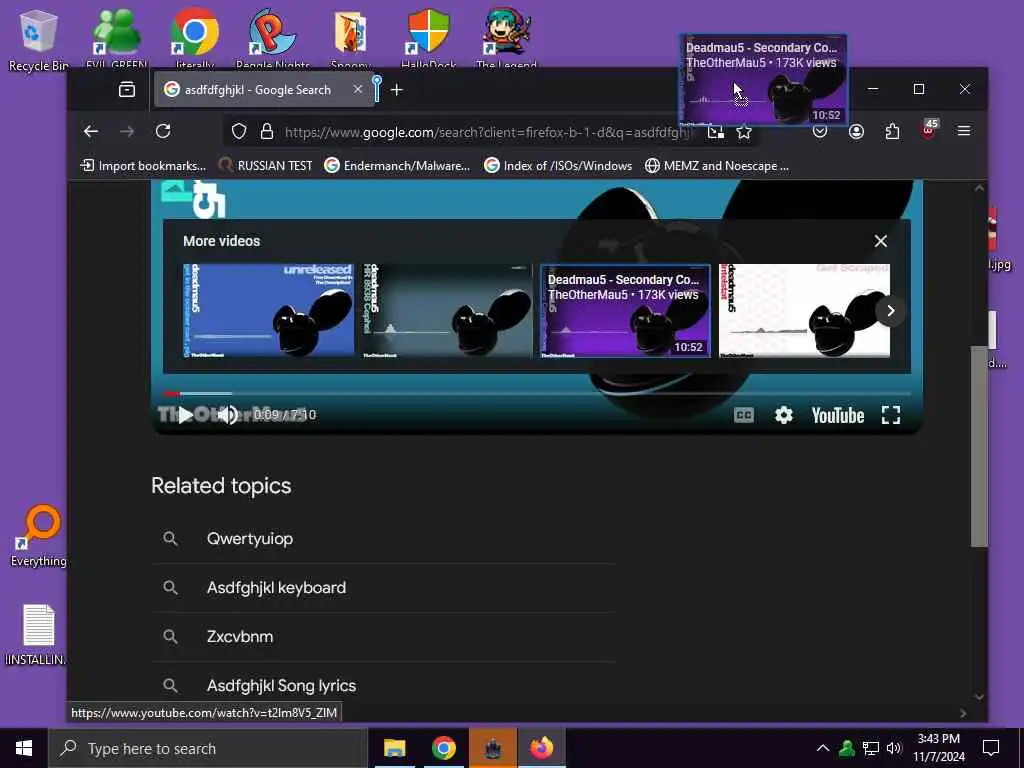Screen dimensions: 1024x768
Task: Open the volume tray icon
Action: (894, 748)
